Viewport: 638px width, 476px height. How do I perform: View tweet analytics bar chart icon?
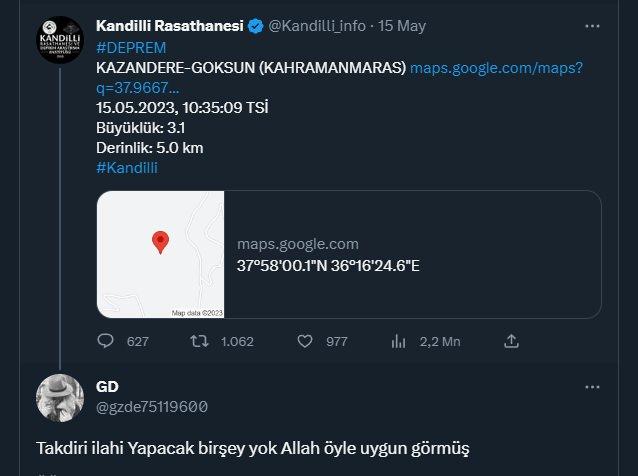point(398,341)
